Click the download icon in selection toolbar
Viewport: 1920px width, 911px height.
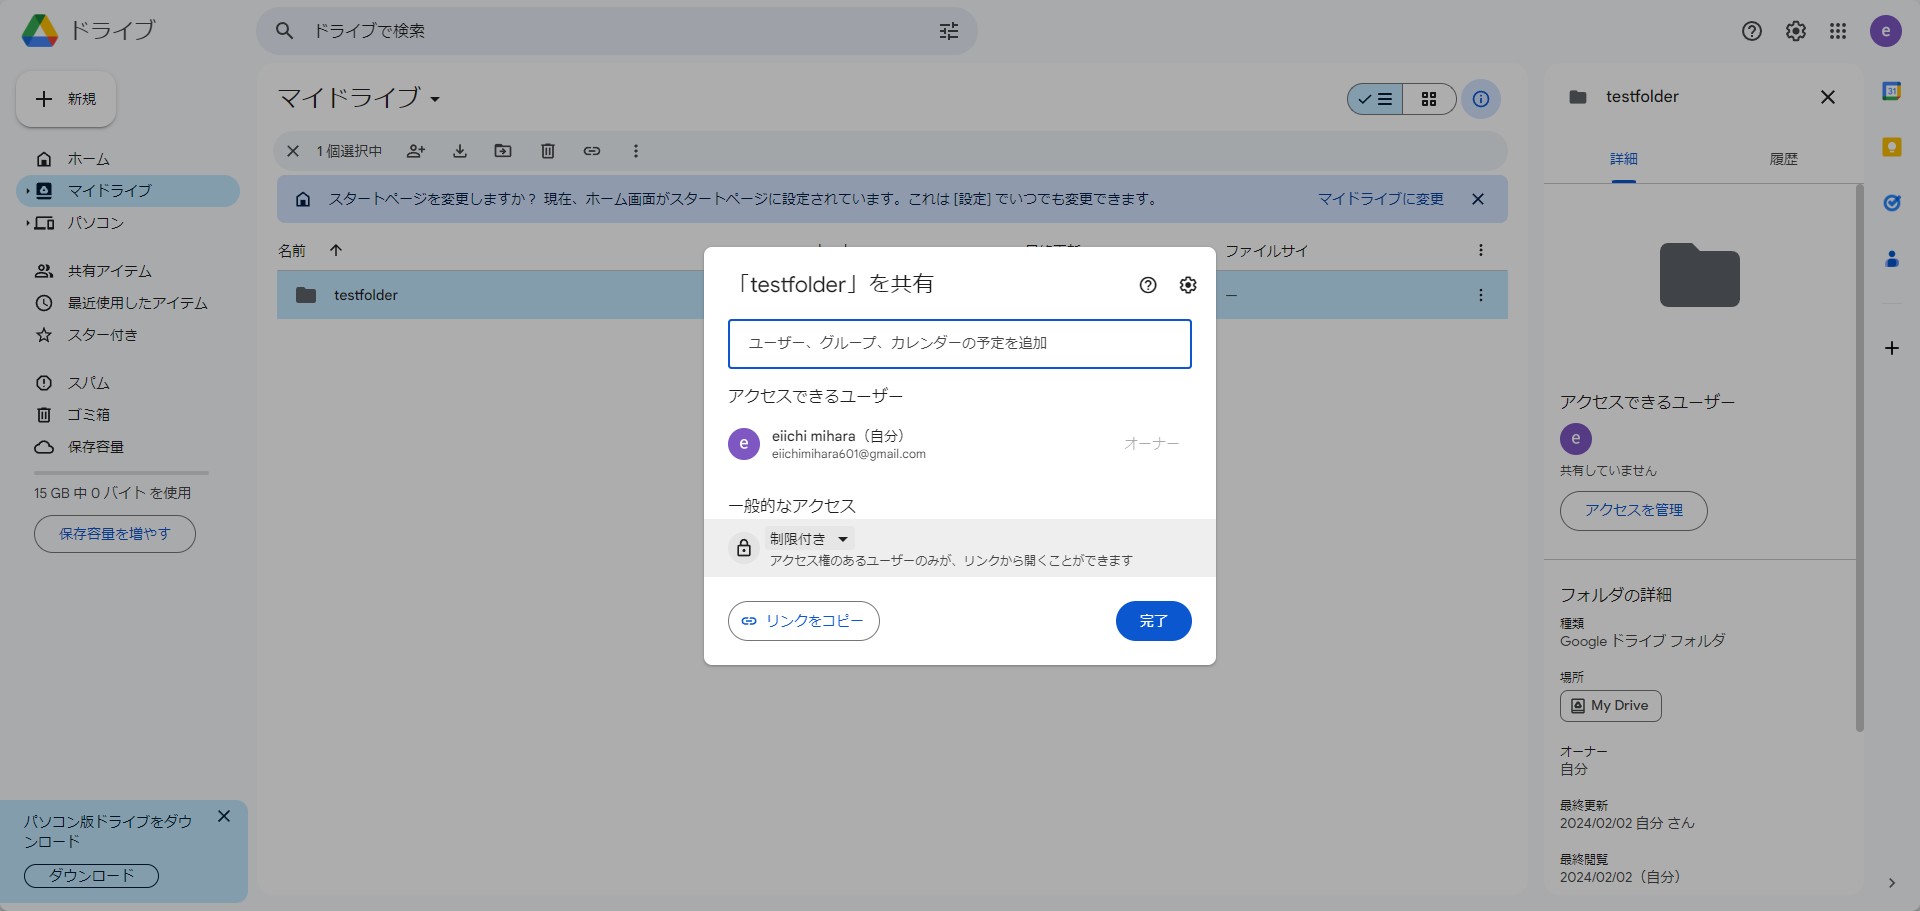[x=460, y=151]
